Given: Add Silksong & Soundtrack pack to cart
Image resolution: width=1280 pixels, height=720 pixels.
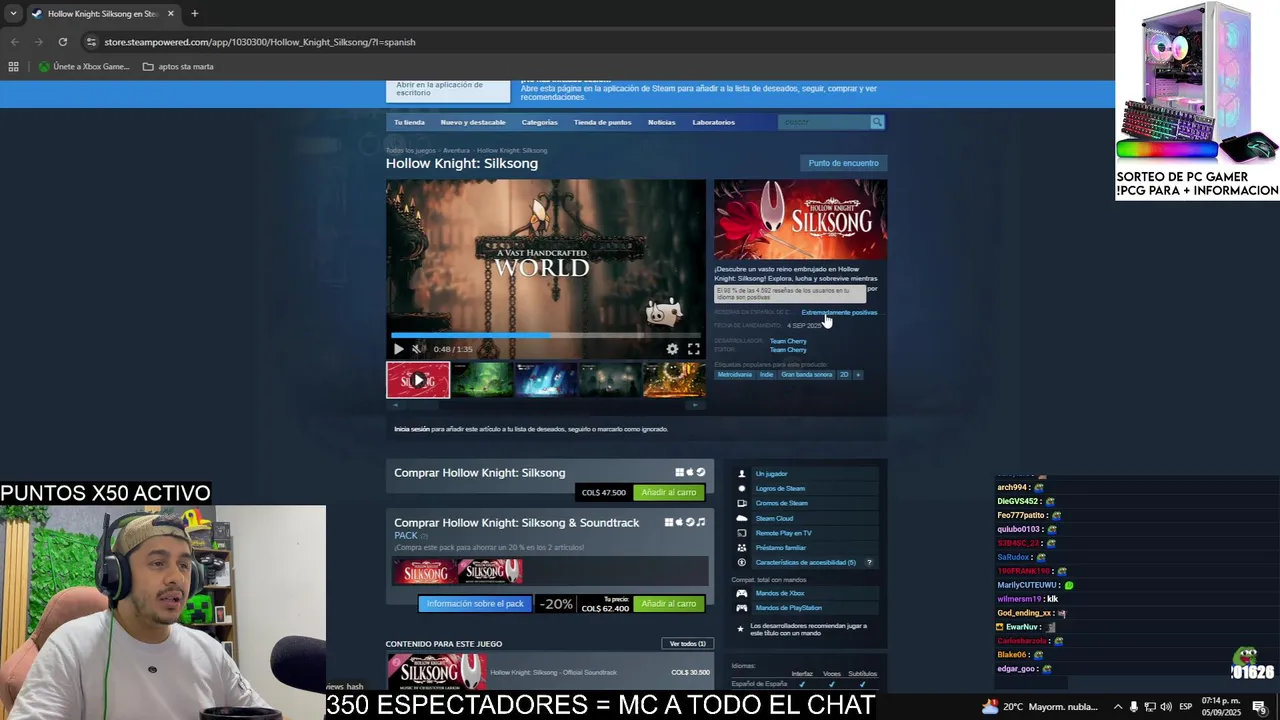Looking at the screenshot, I should (668, 604).
